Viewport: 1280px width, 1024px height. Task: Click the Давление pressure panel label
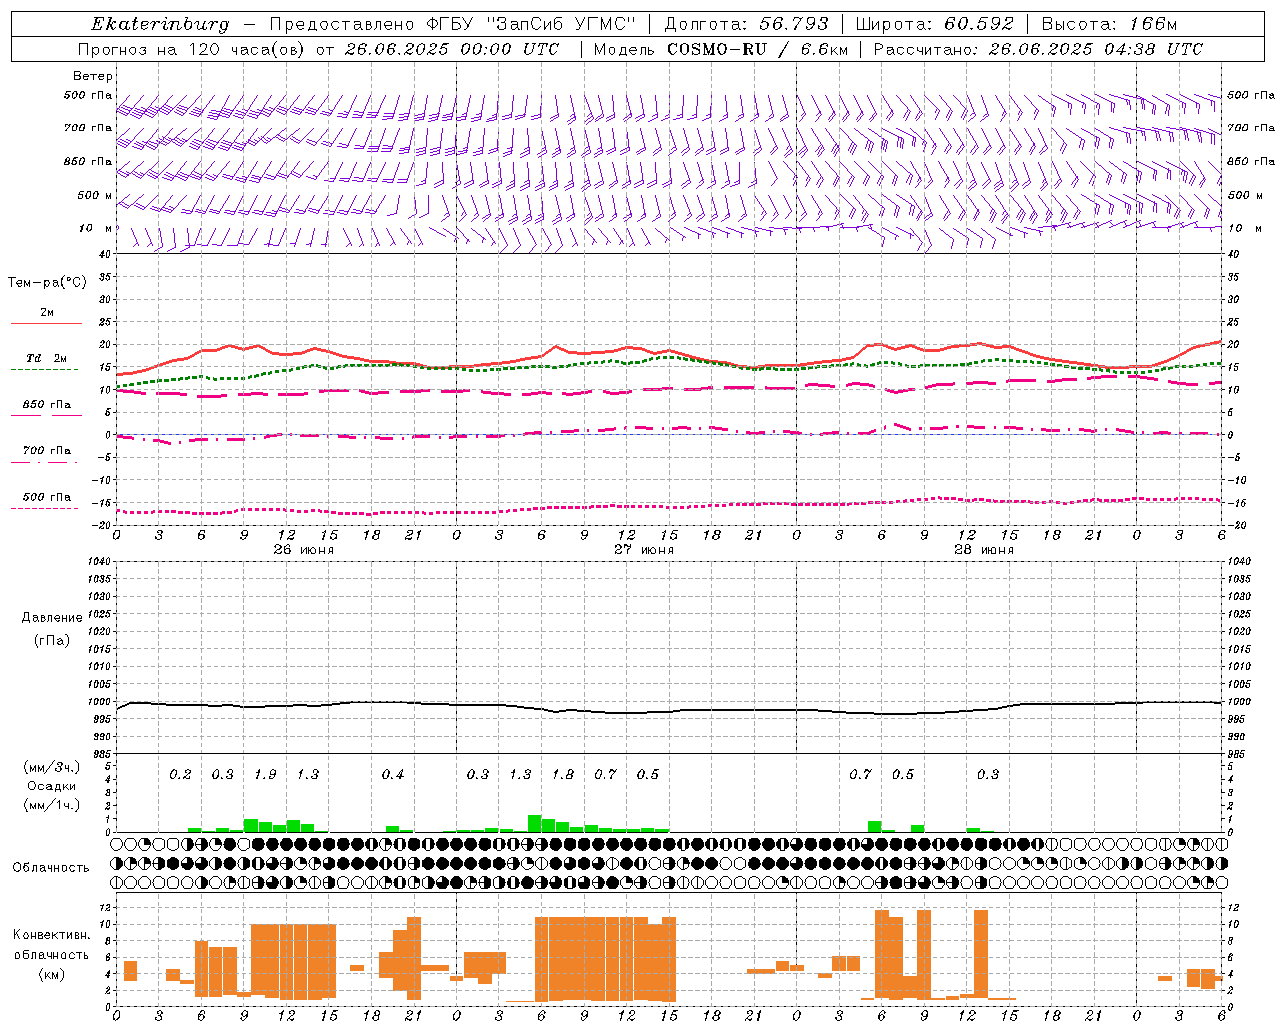coord(52,618)
